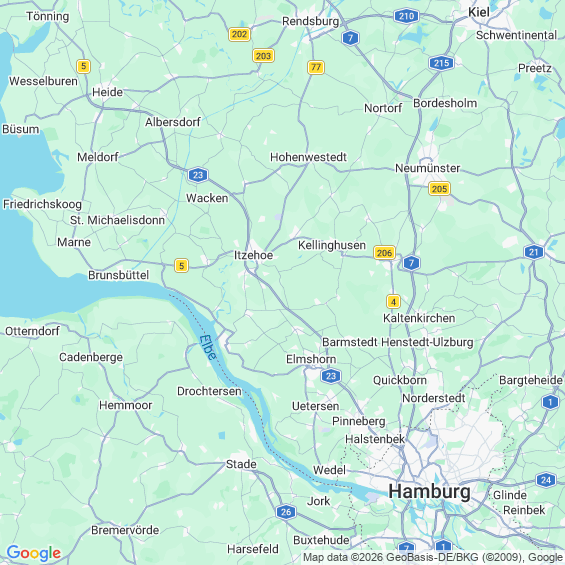
Task: Click the Google logo
Action: click(34, 553)
